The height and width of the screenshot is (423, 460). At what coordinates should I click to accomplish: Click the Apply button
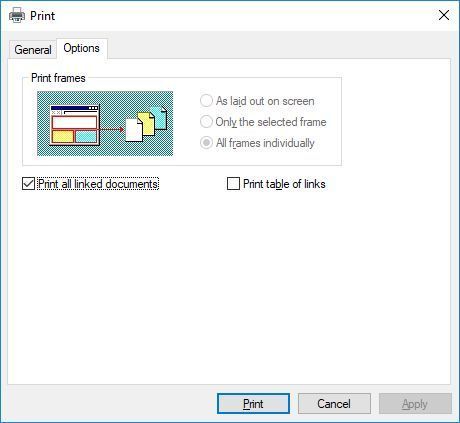(x=415, y=404)
